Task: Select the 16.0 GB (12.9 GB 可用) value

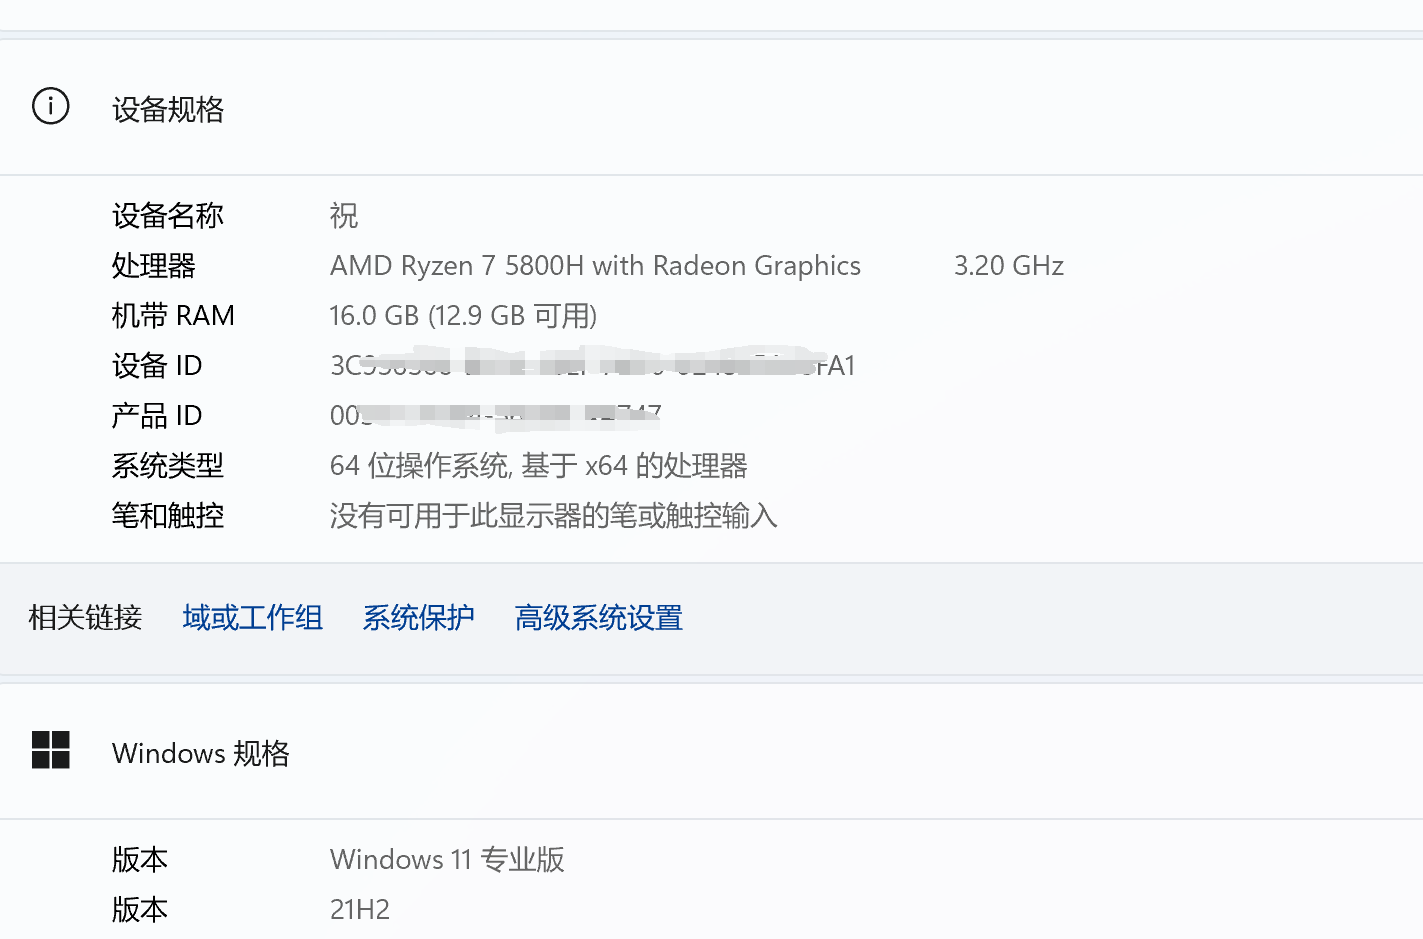Action: click(x=463, y=316)
